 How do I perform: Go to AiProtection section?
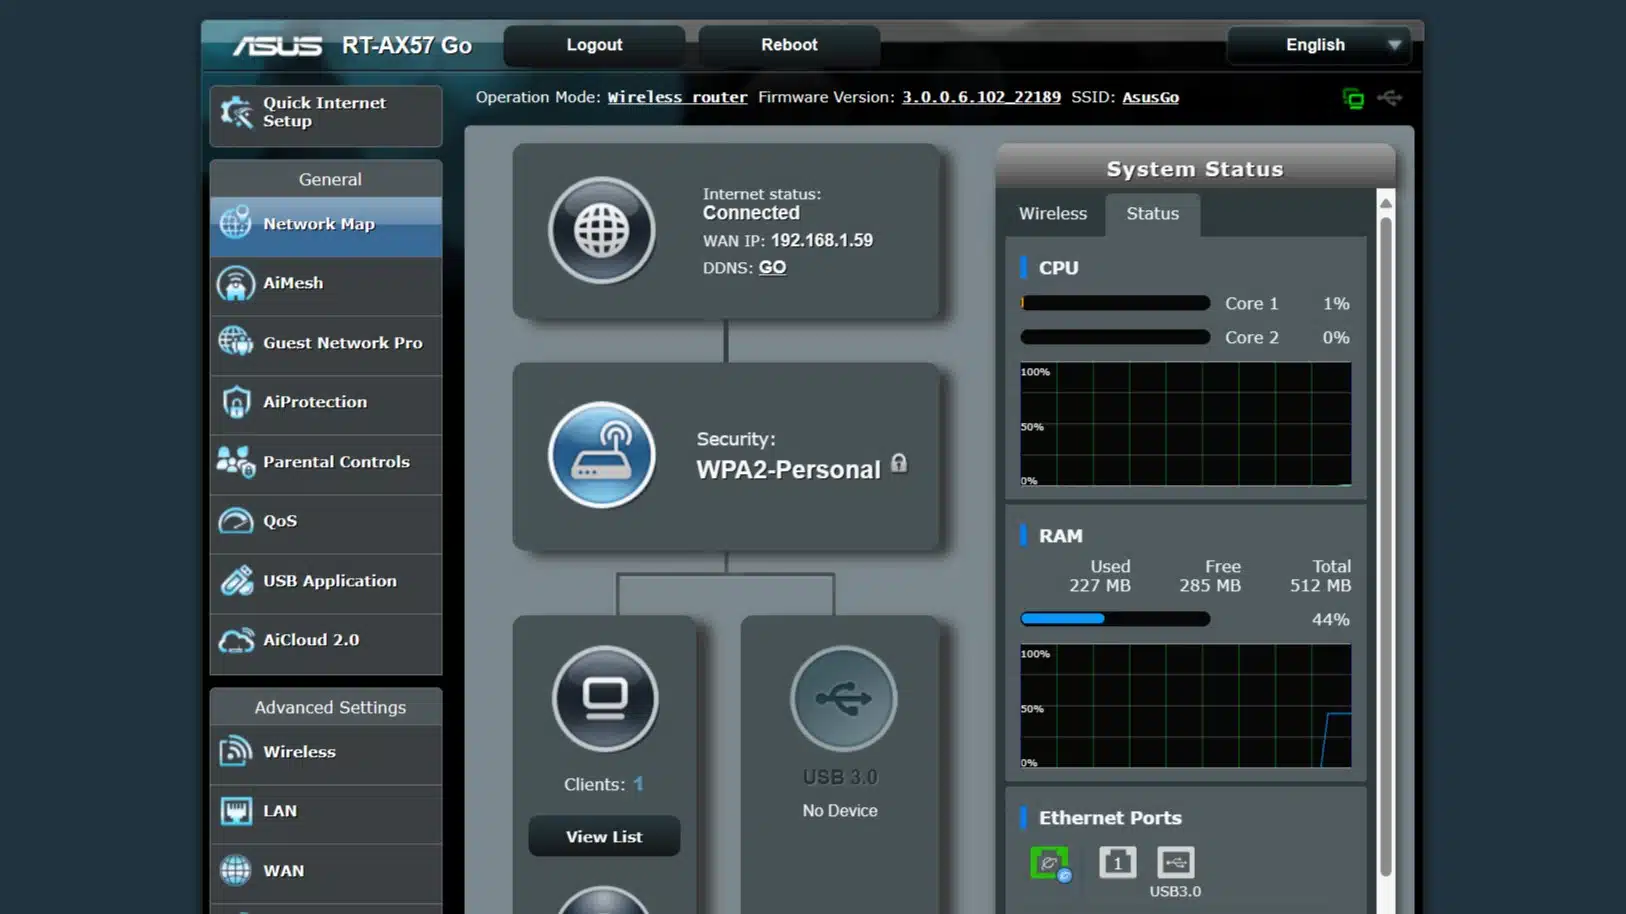pos(326,403)
